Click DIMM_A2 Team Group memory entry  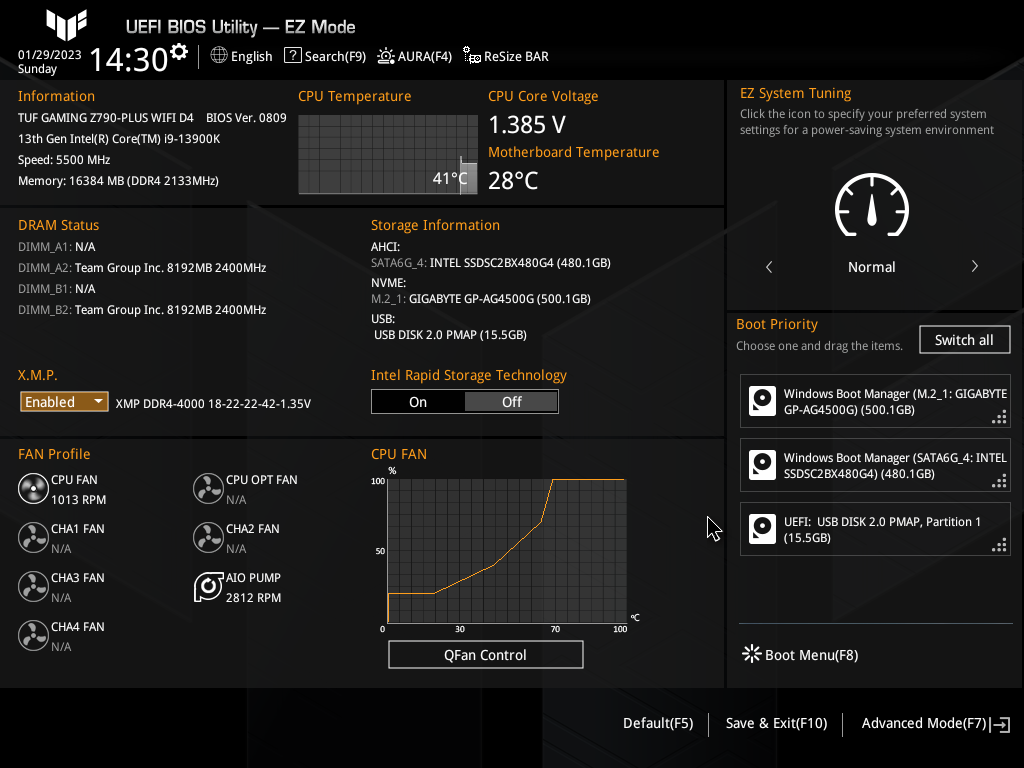142,268
